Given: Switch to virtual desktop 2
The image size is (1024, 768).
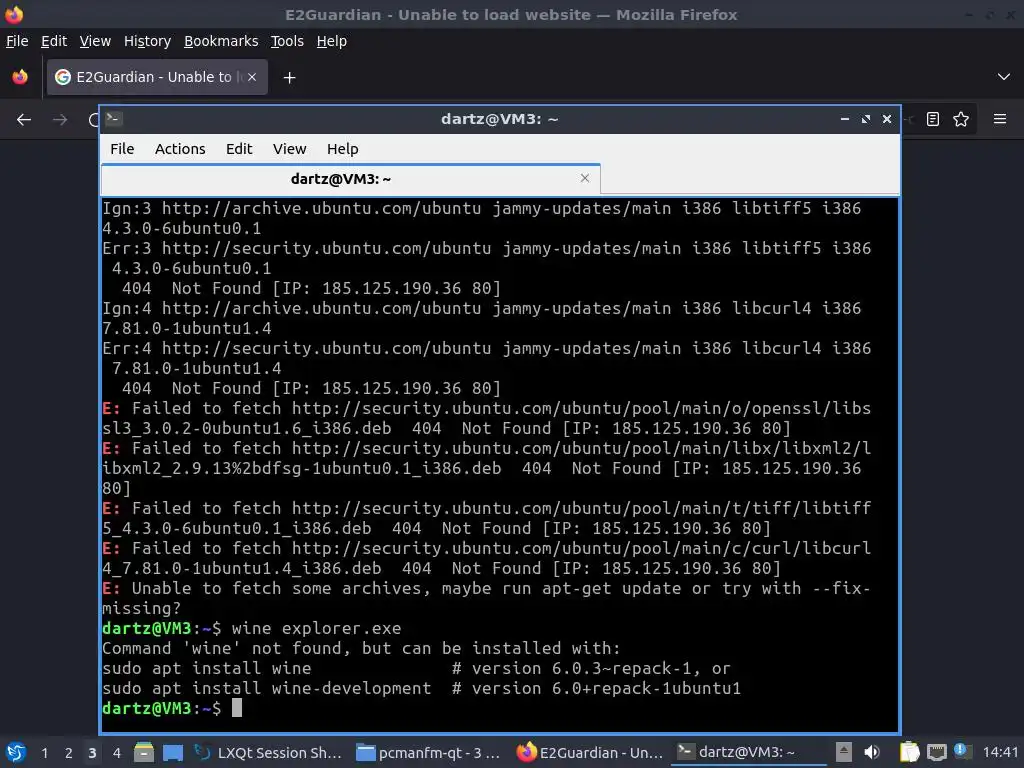Looking at the screenshot, I should [69, 753].
